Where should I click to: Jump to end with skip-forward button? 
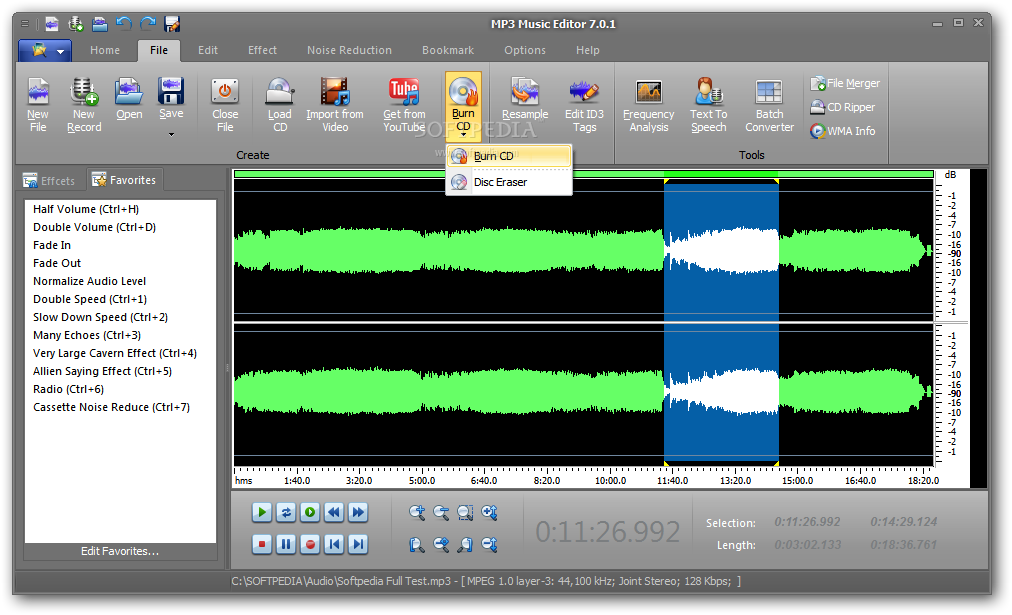pyautogui.click(x=358, y=545)
